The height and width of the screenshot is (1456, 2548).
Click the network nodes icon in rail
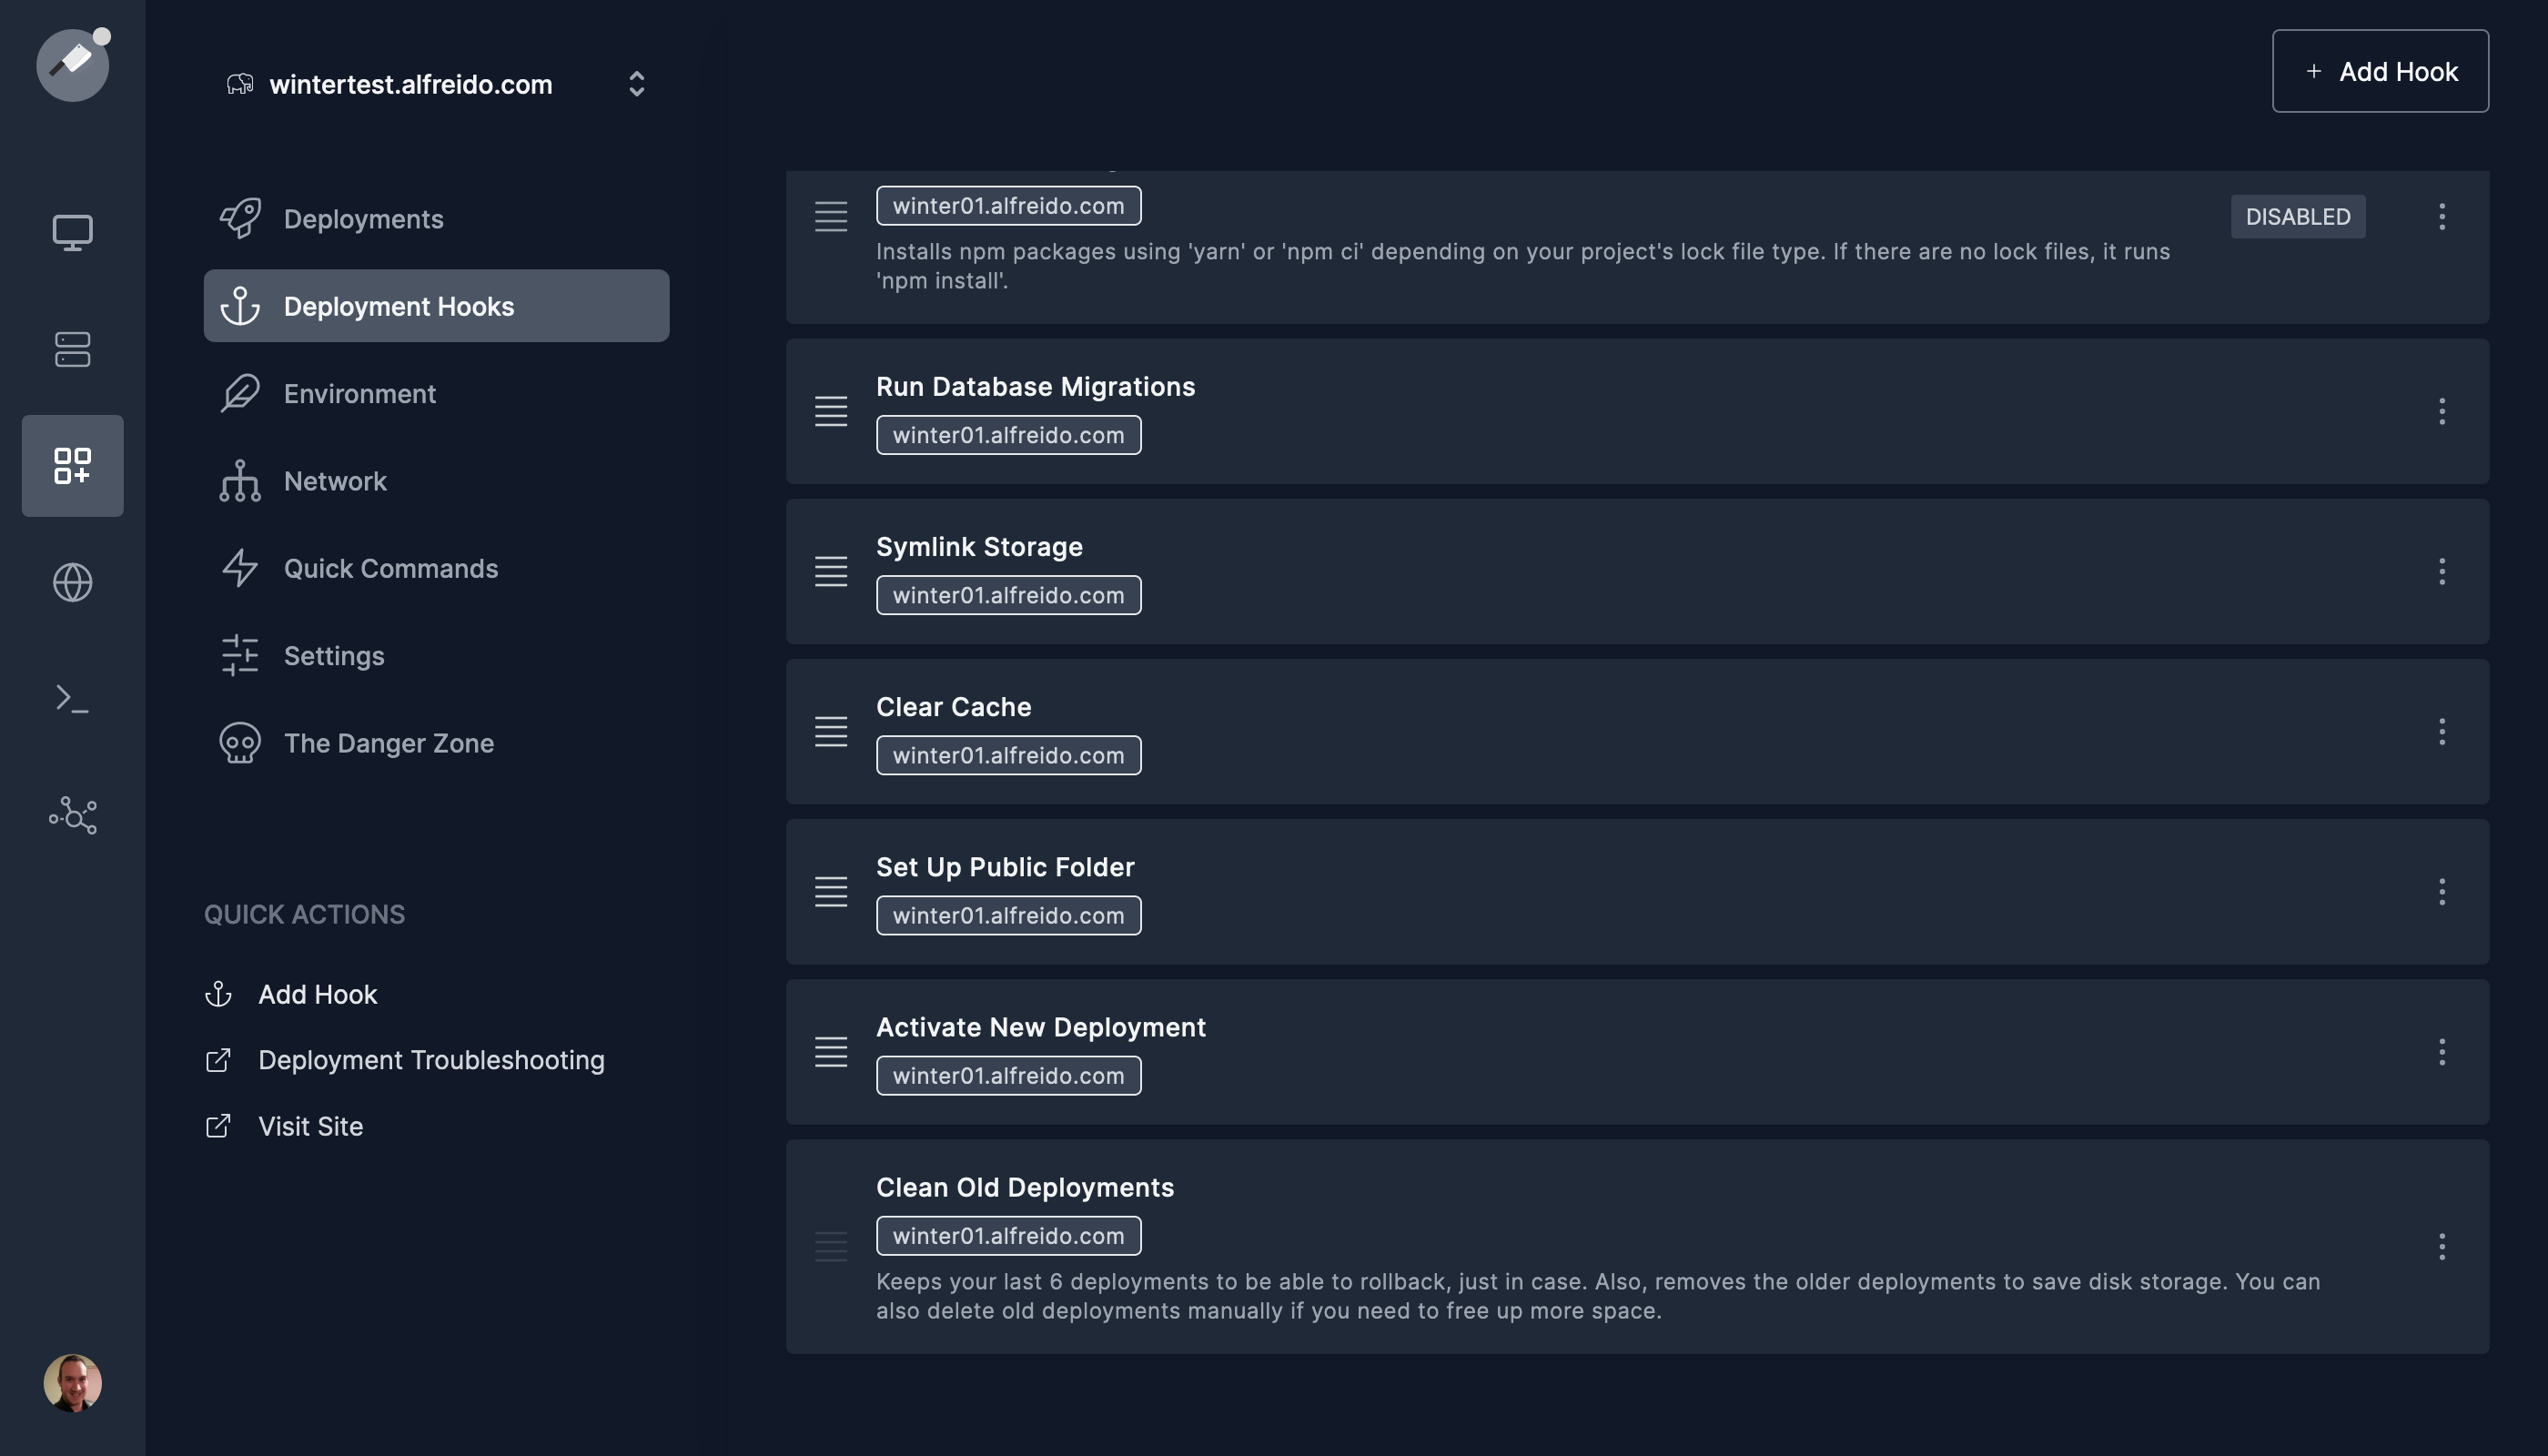point(72,815)
